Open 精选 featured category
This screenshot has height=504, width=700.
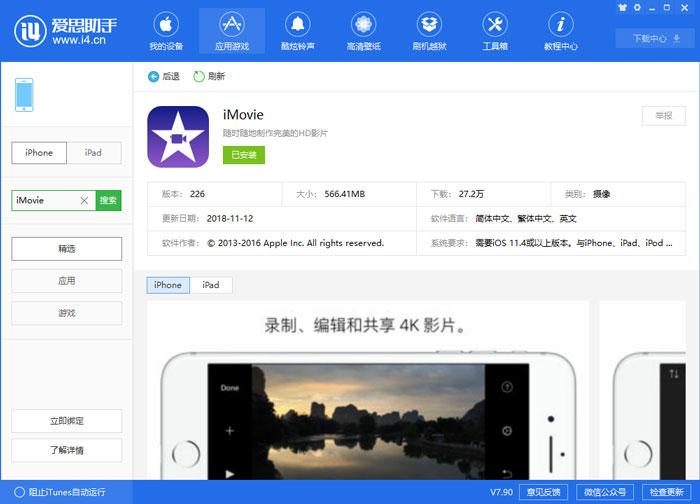[67, 249]
